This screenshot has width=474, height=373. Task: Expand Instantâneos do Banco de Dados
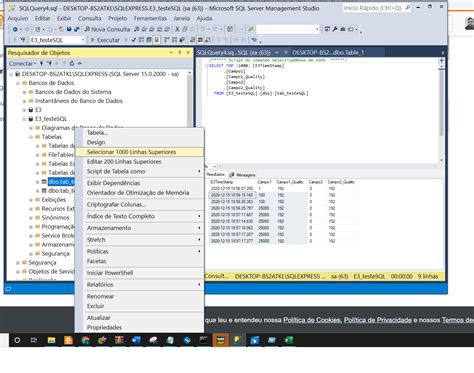(24, 101)
